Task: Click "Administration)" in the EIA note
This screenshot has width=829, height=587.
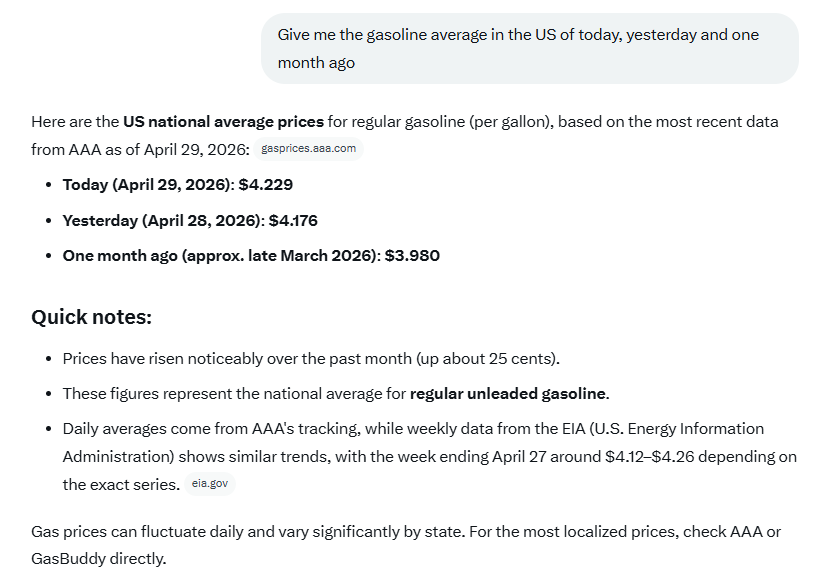Action: (118, 457)
